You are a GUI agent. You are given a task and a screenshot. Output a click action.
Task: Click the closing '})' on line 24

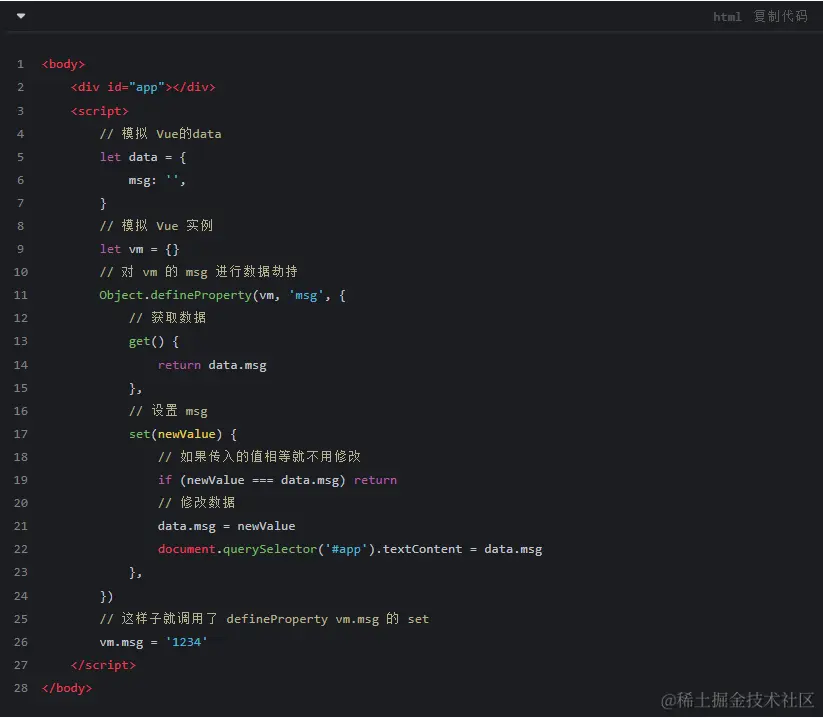(107, 596)
